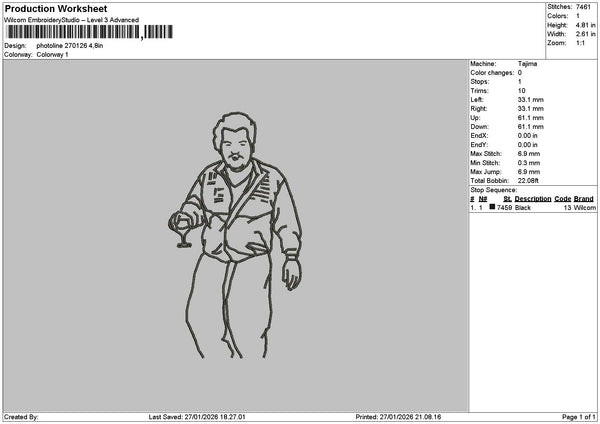600x424 pixels.
Task: Click the Page 1 of 1 indicator
Action: [579, 417]
